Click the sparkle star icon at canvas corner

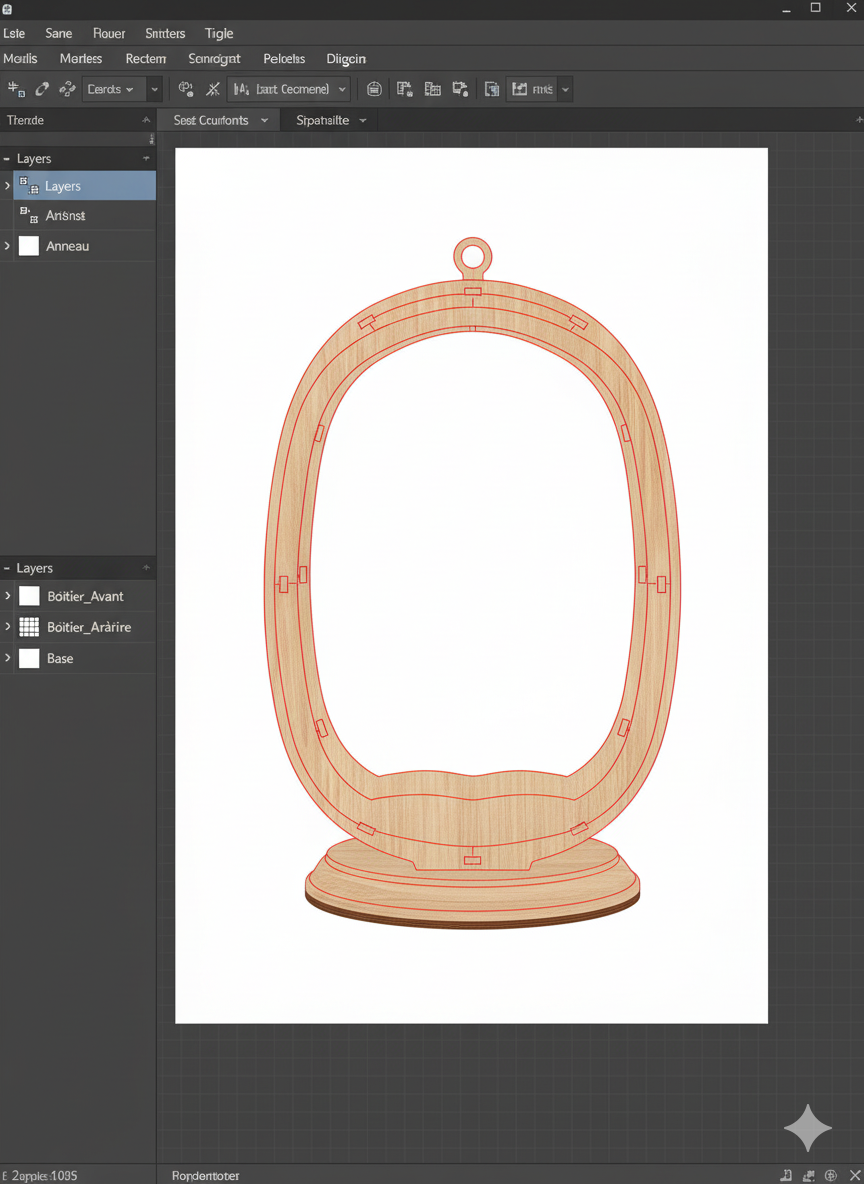pyautogui.click(x=807, y=1128)
